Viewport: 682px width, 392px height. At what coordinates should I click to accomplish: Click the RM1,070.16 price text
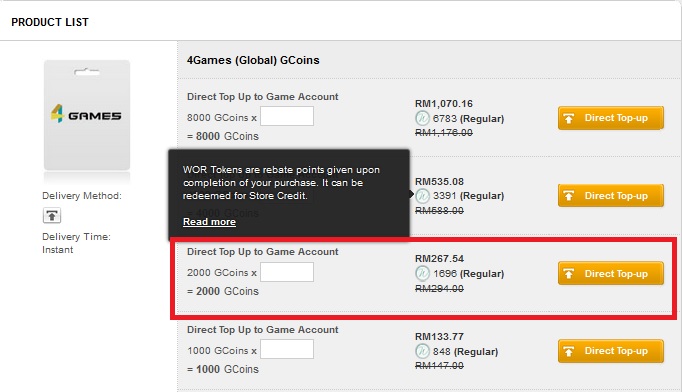(x=444, y=104)
